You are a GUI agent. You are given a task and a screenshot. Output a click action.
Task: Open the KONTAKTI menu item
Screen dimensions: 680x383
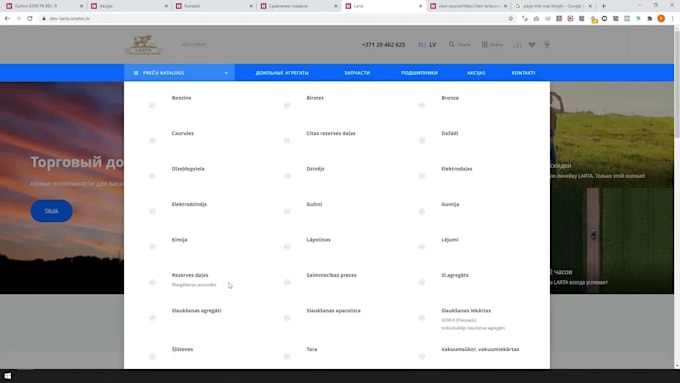(x=523, y=73)
